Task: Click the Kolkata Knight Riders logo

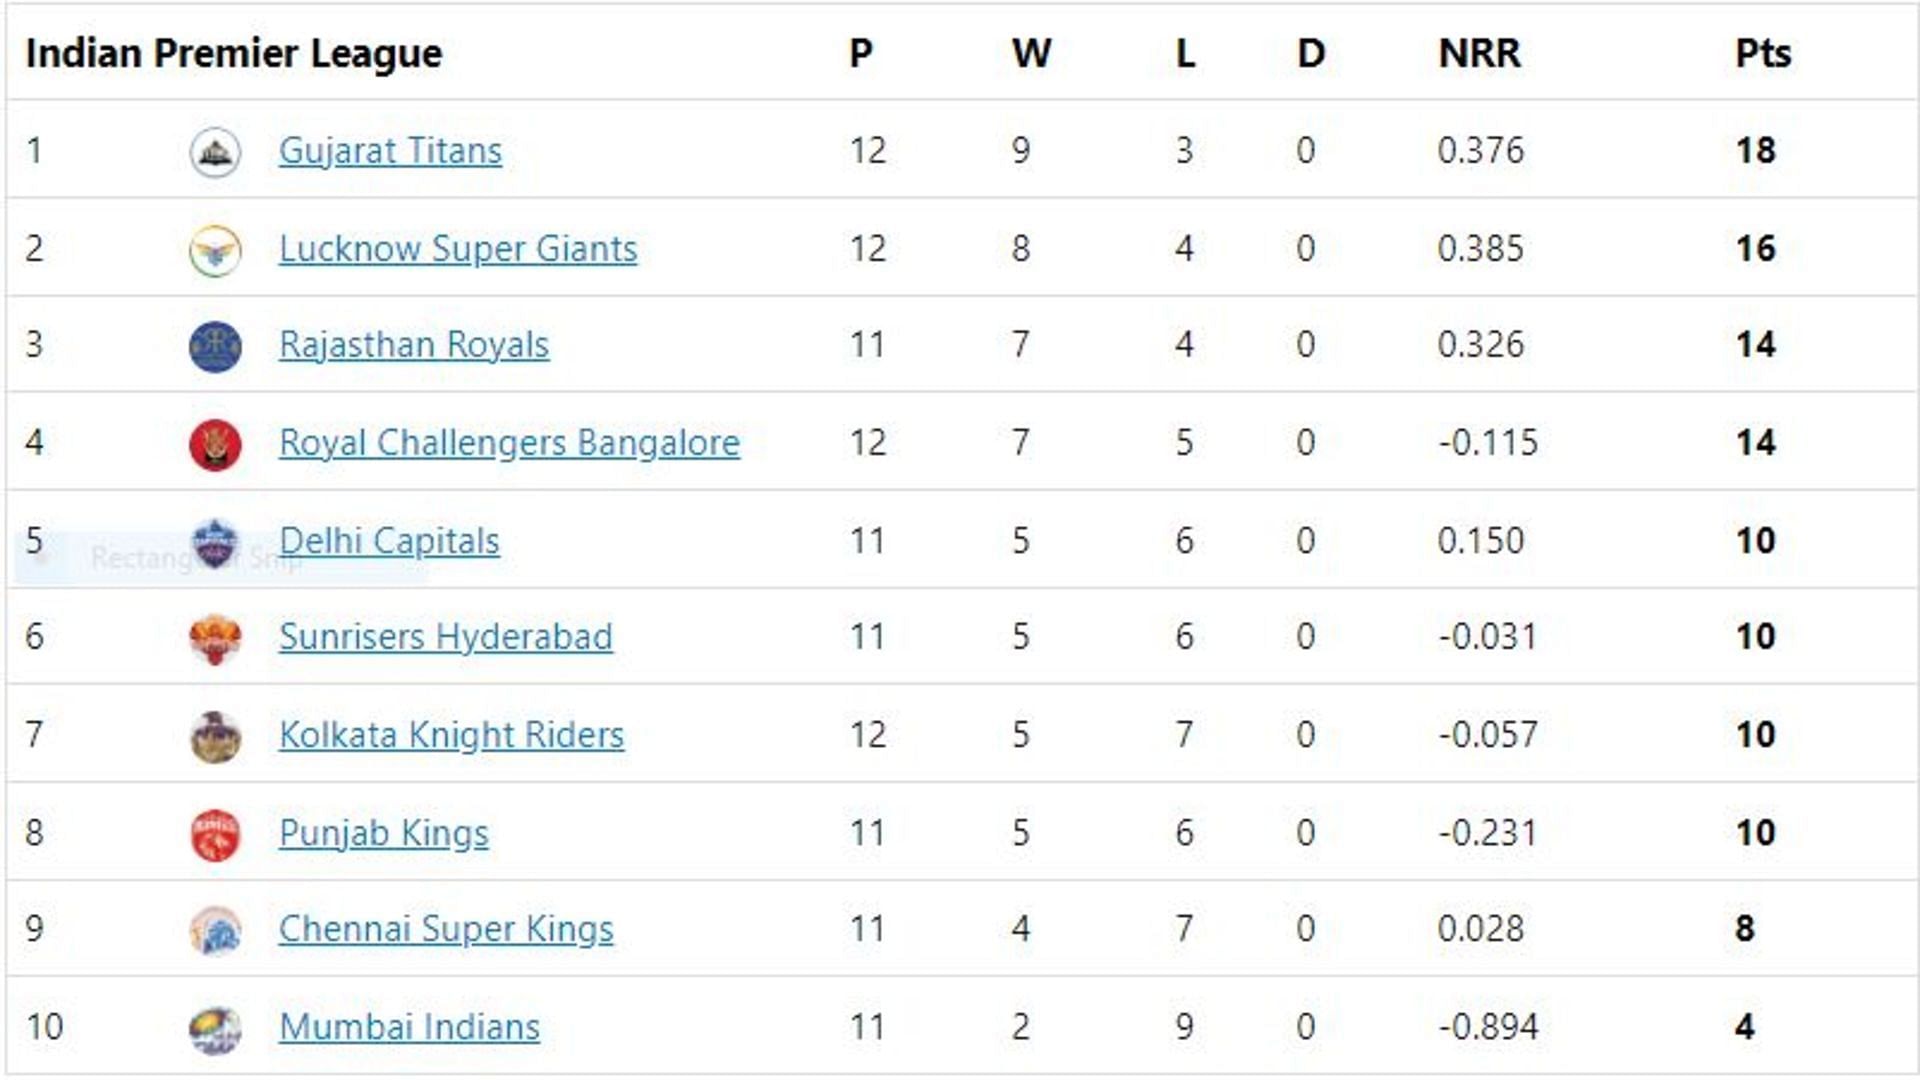Action: (215, 736)
